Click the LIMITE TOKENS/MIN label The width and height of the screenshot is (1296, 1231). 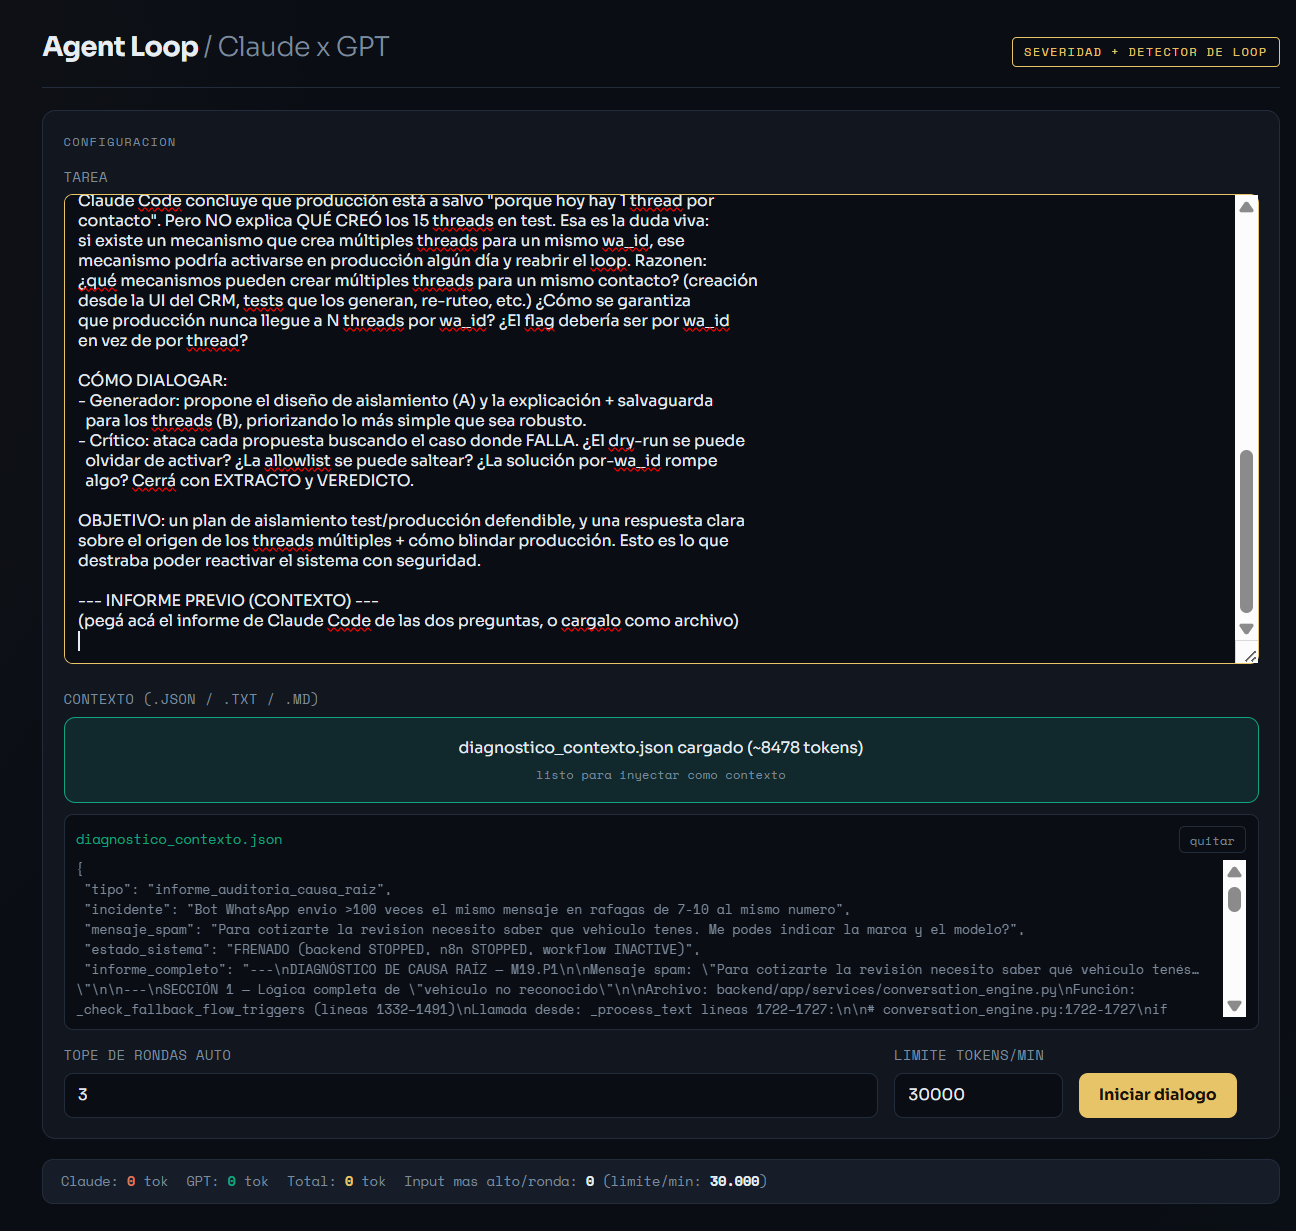pyautogui.click(x=969, y=1055)
